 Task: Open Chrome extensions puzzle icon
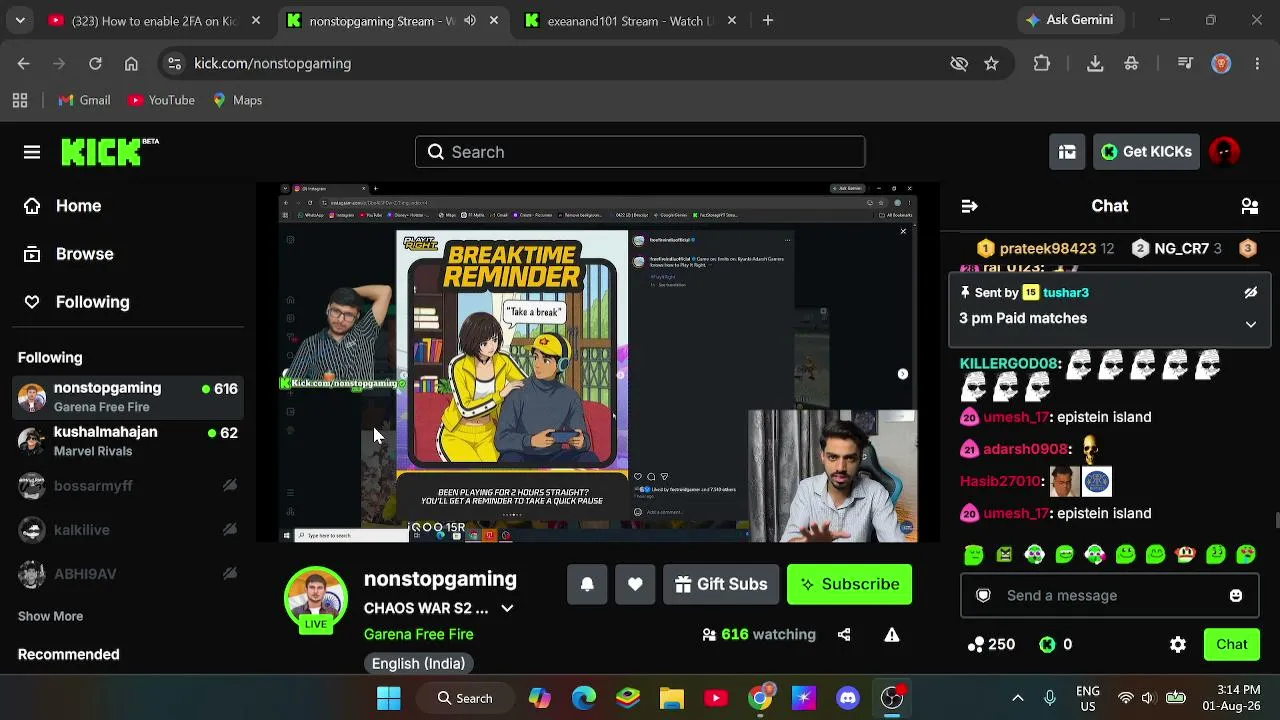pyautogui.click(x=1042, y=63)
